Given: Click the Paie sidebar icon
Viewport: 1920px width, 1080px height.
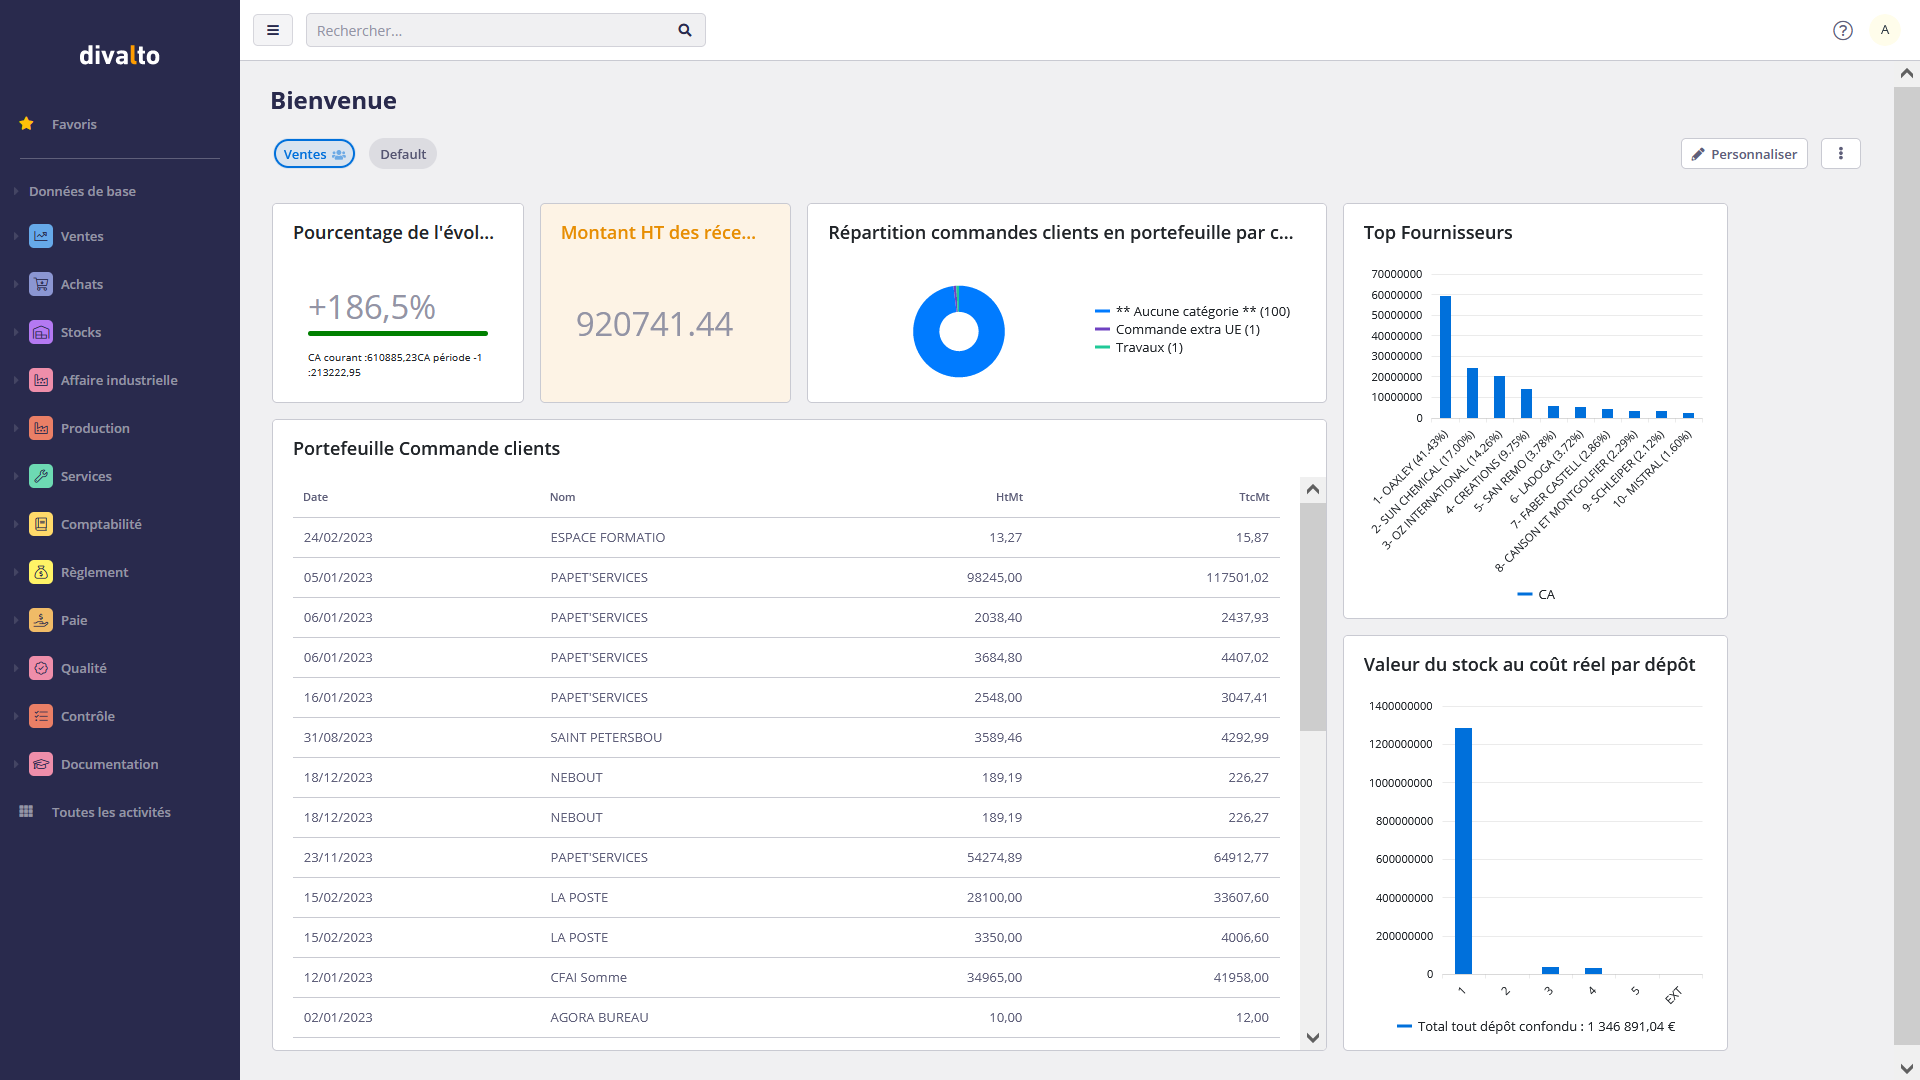Looking at the screenshot, I should pyautogui.click(x=41, y=620).
